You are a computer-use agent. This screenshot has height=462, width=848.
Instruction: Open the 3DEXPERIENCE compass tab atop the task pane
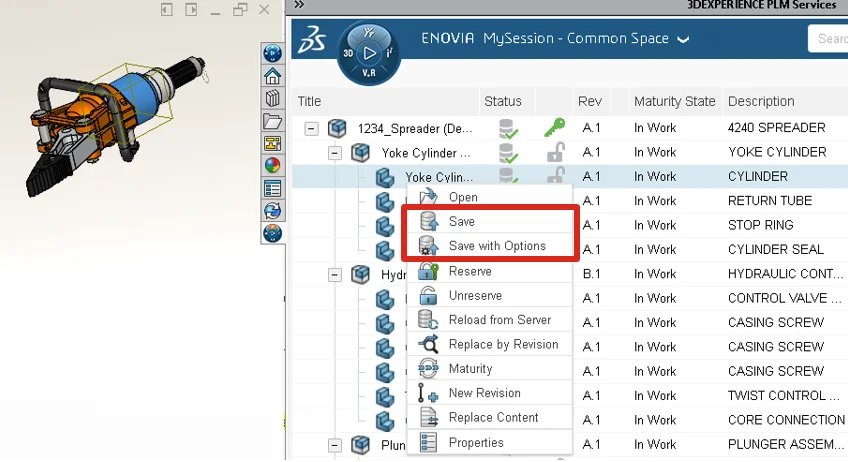[x=273, y=53]
